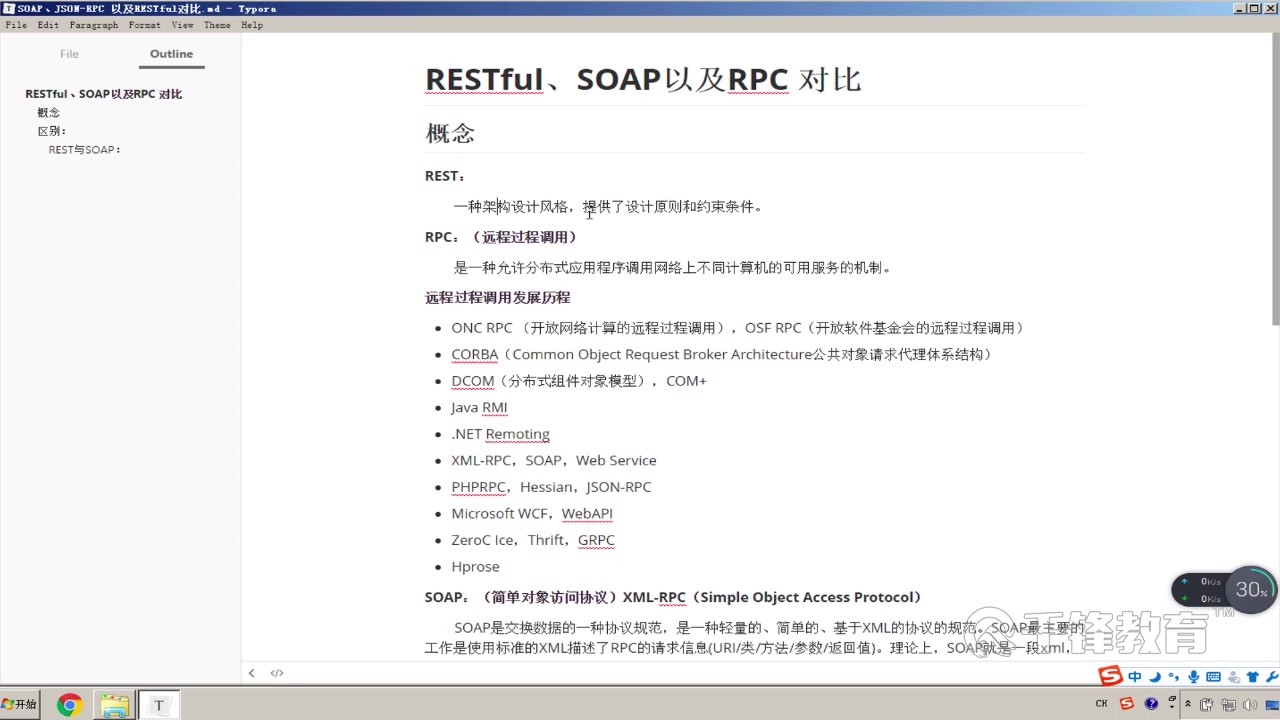The width and height of the screenshot is (1280, 720).
Task: Open the file explorer taskbar icon
Action: (114, 705)
